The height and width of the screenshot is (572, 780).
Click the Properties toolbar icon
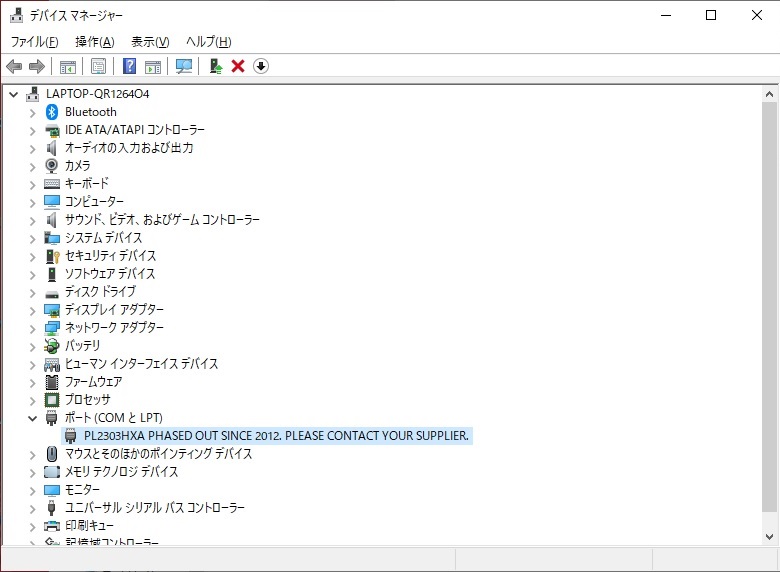(x=99, y=66)
